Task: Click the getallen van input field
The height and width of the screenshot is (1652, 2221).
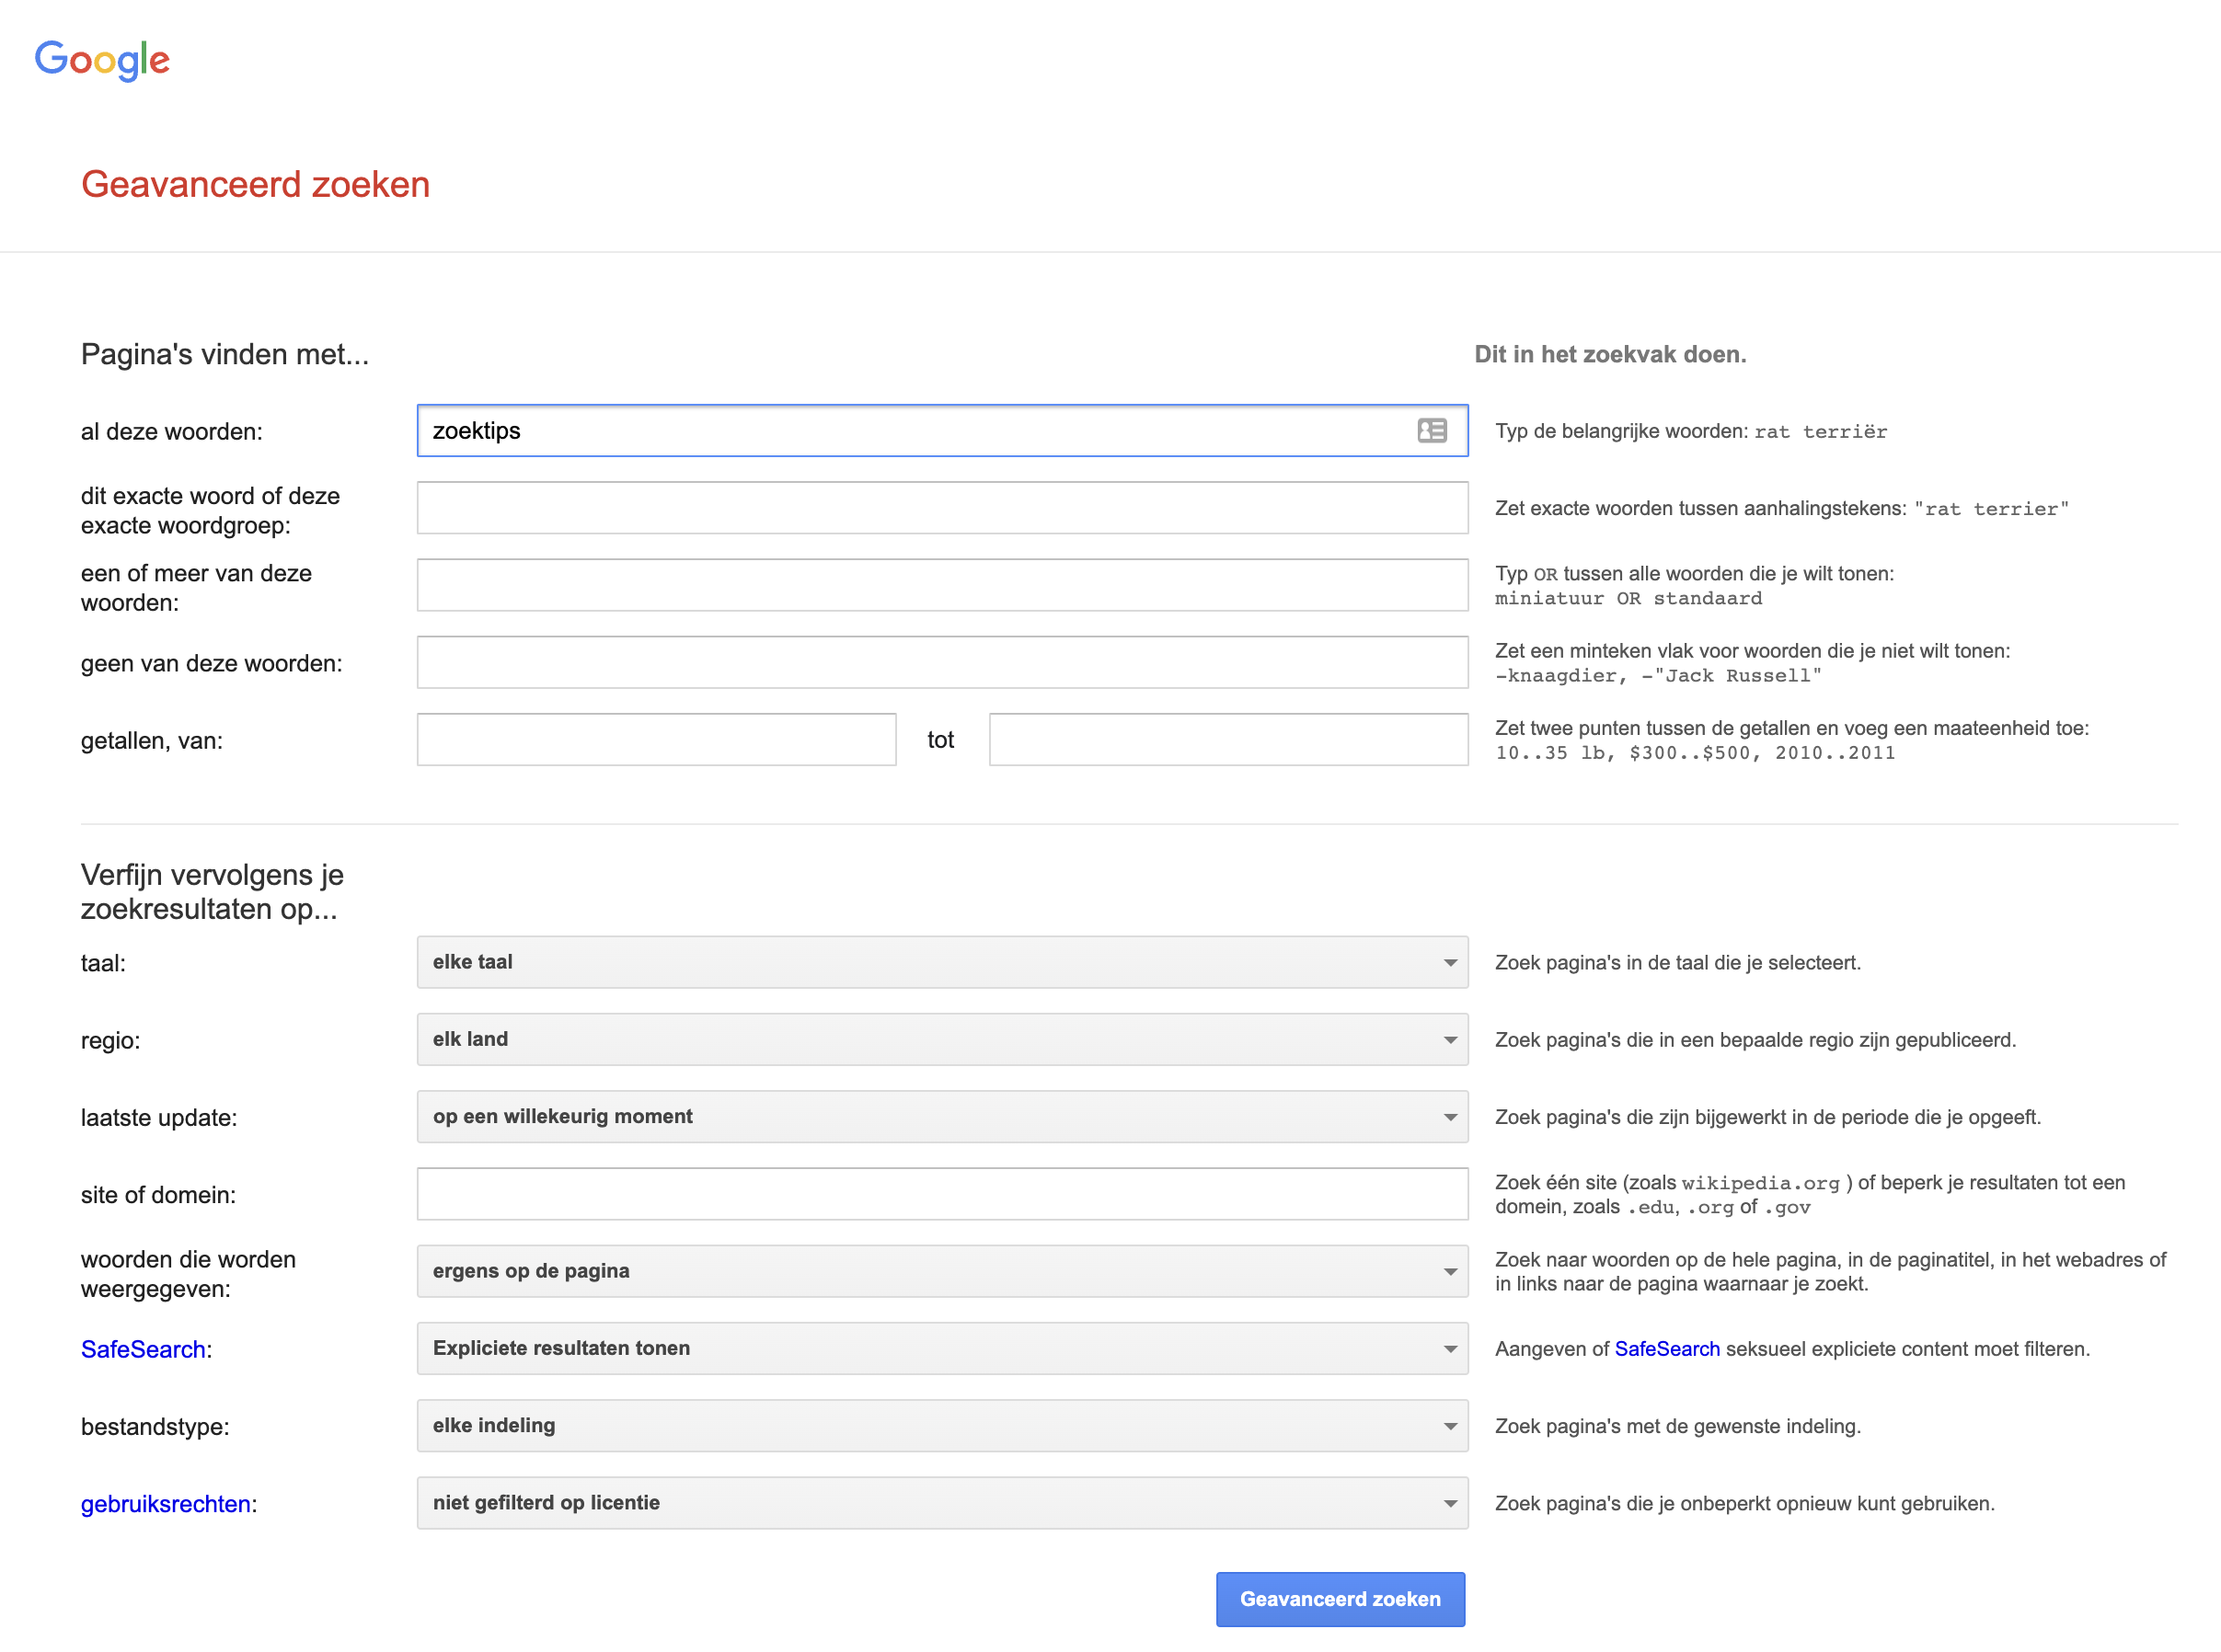Action: click(x=656, y=740)
